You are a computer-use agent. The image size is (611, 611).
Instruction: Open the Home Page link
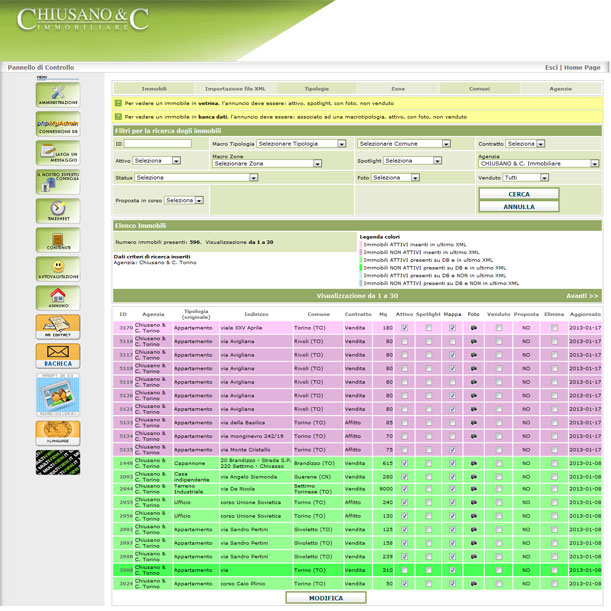tap(582, 67)
